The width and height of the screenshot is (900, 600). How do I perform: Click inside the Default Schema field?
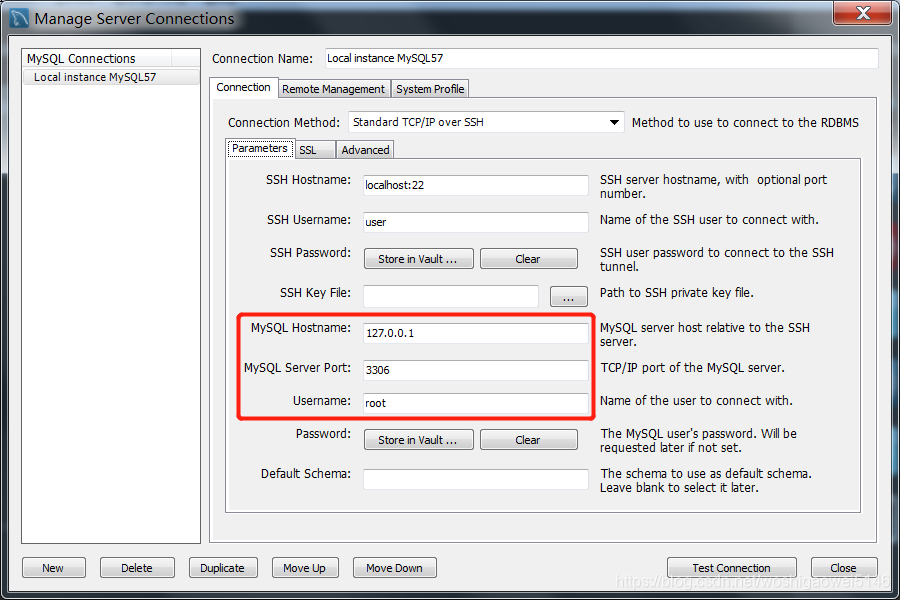pyautogui.click(x=475, y=479)
